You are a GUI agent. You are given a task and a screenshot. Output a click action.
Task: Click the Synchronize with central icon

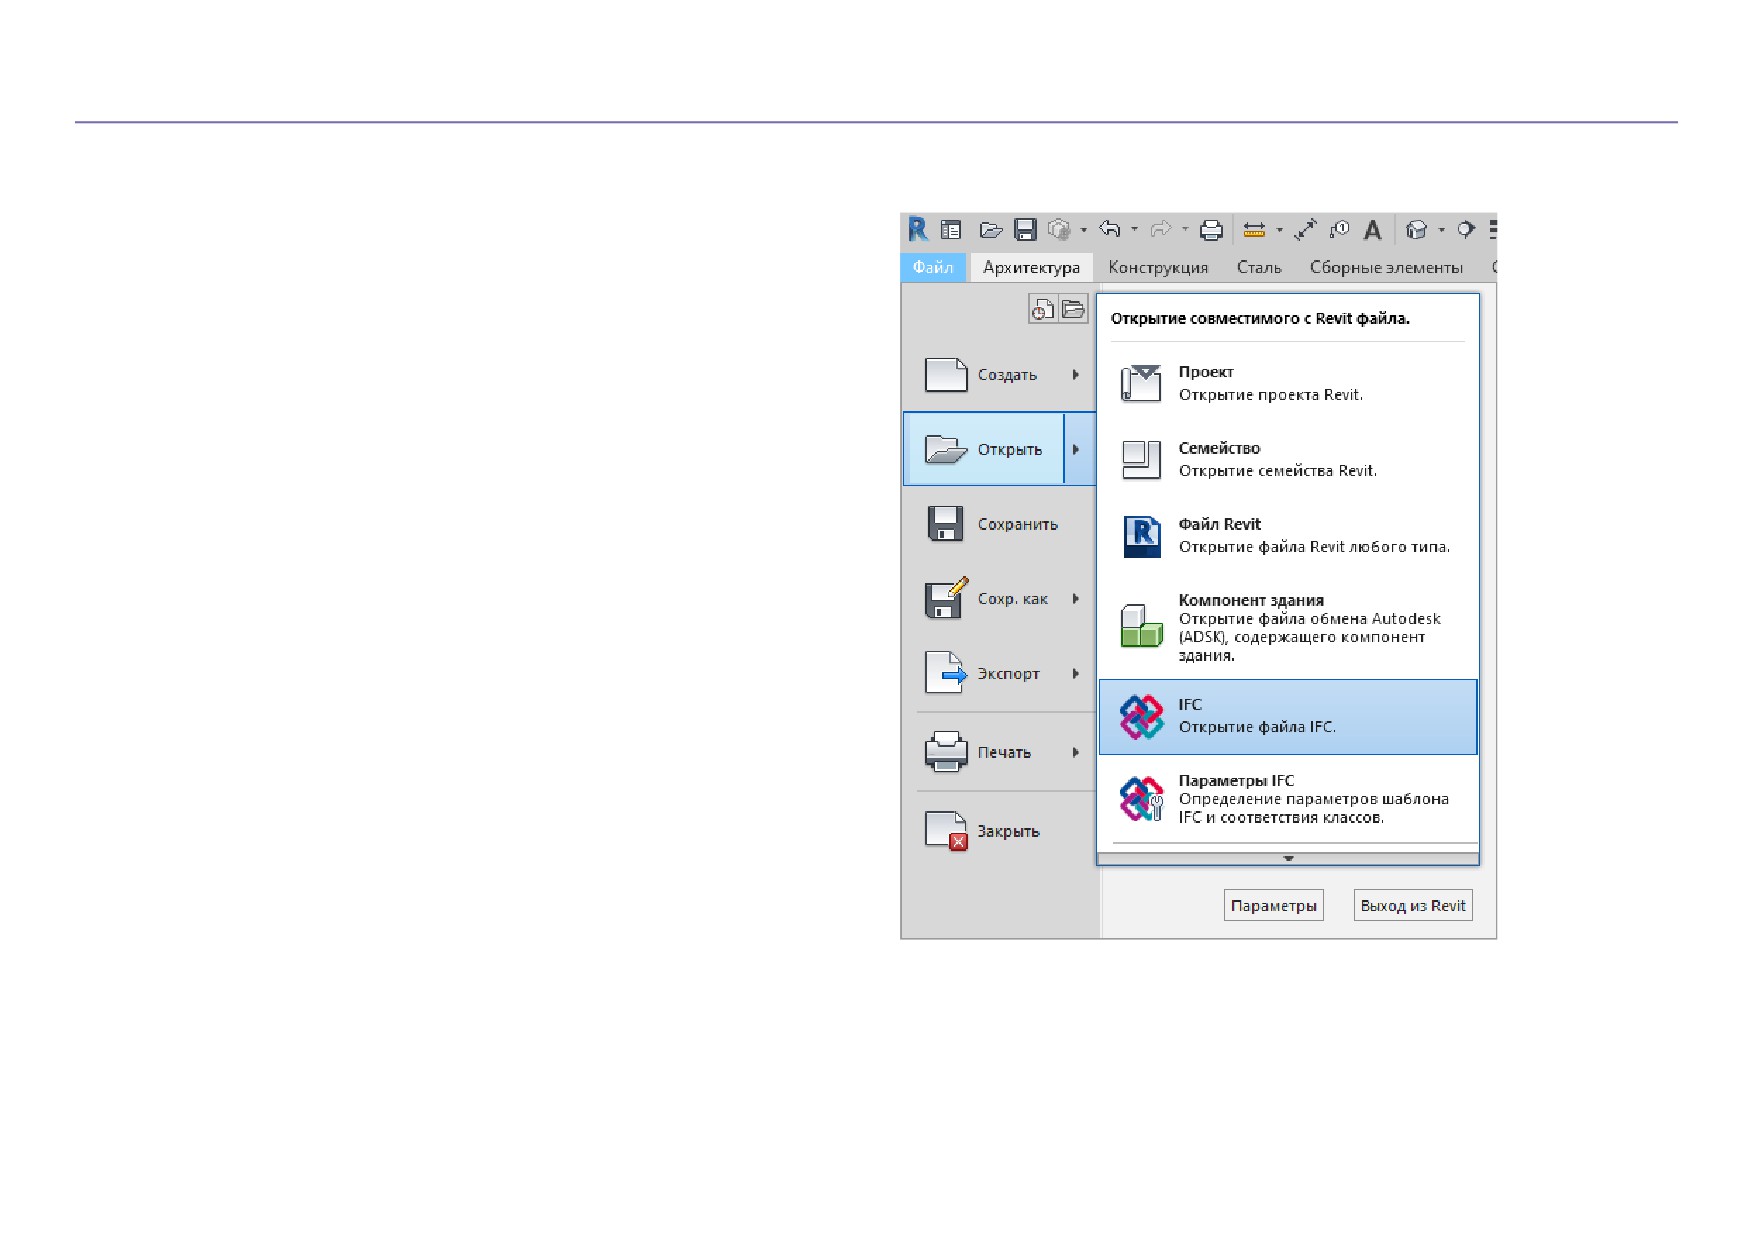(x=1059, y=230)
